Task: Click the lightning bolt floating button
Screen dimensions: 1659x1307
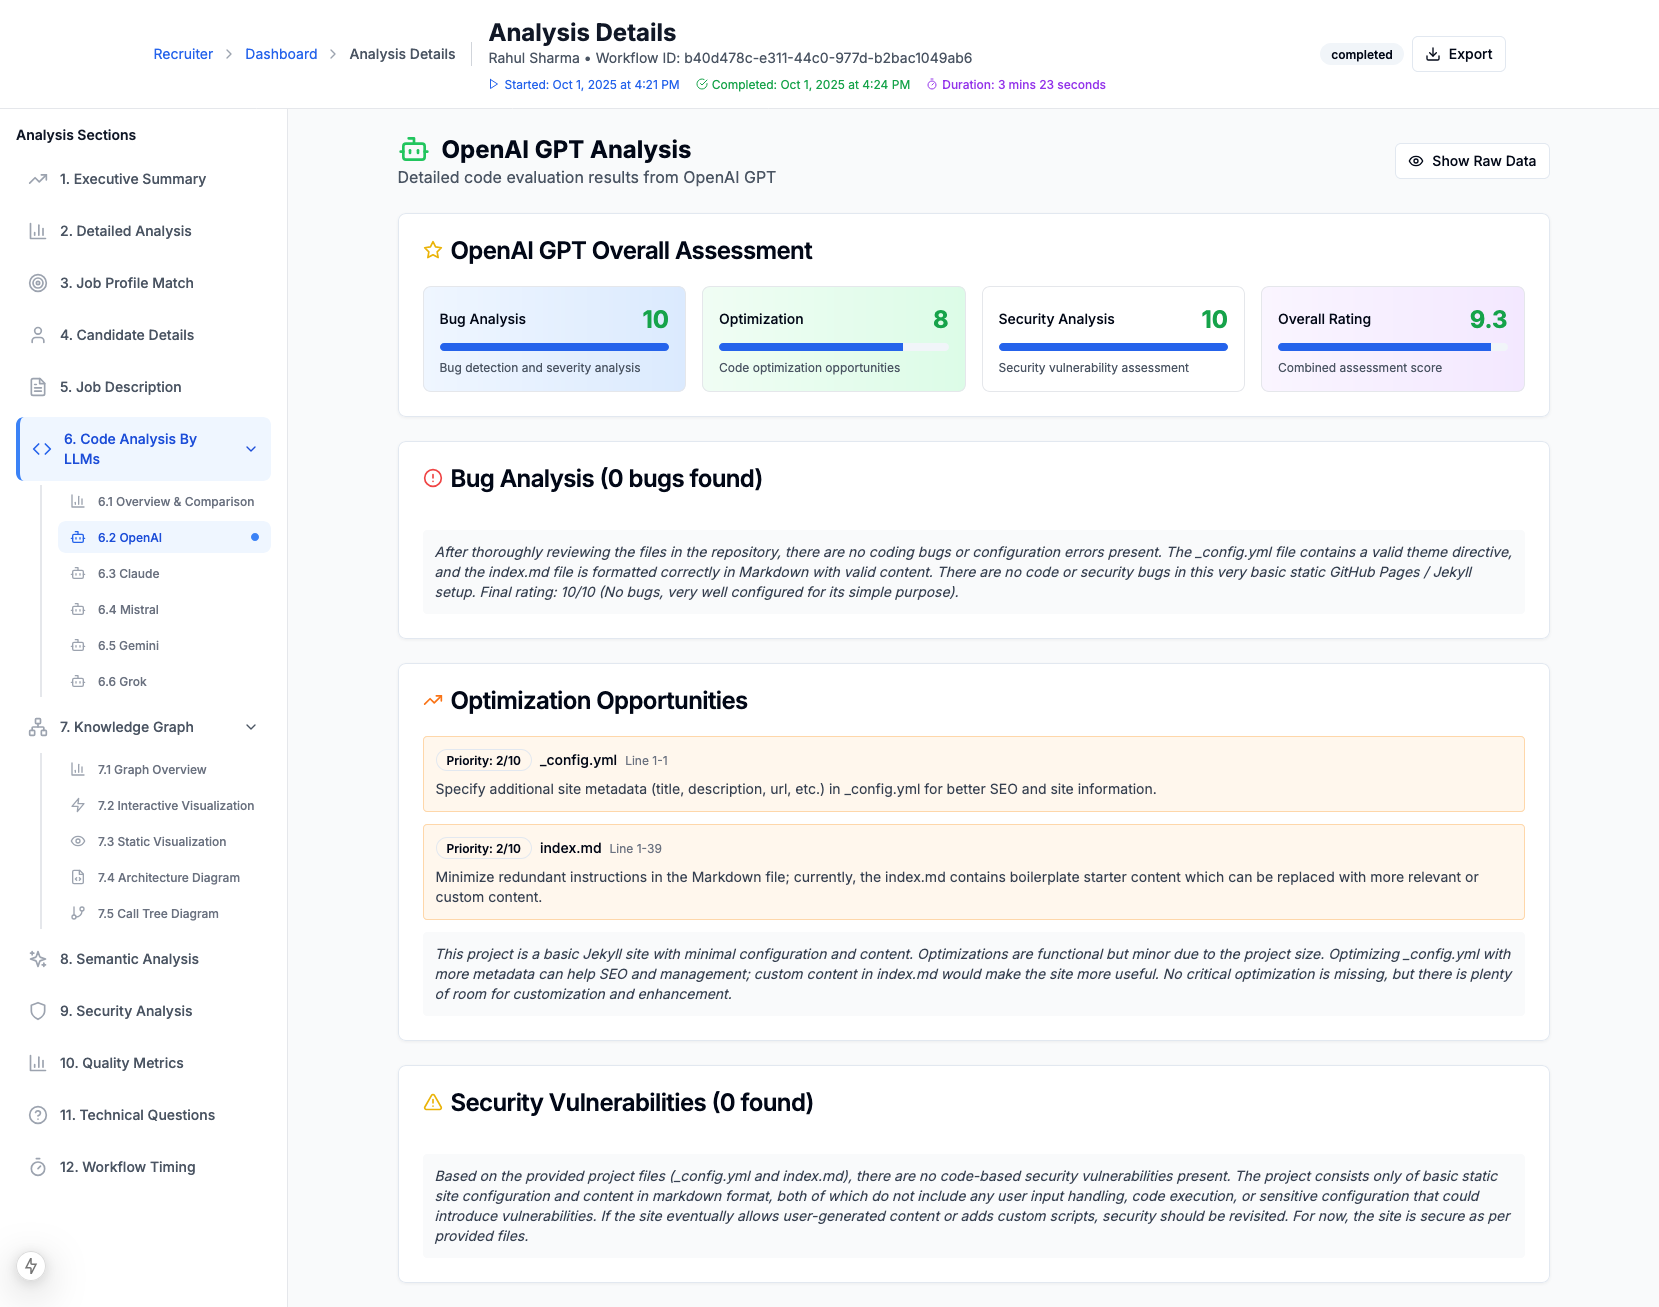Action: tap(31, 1266)
